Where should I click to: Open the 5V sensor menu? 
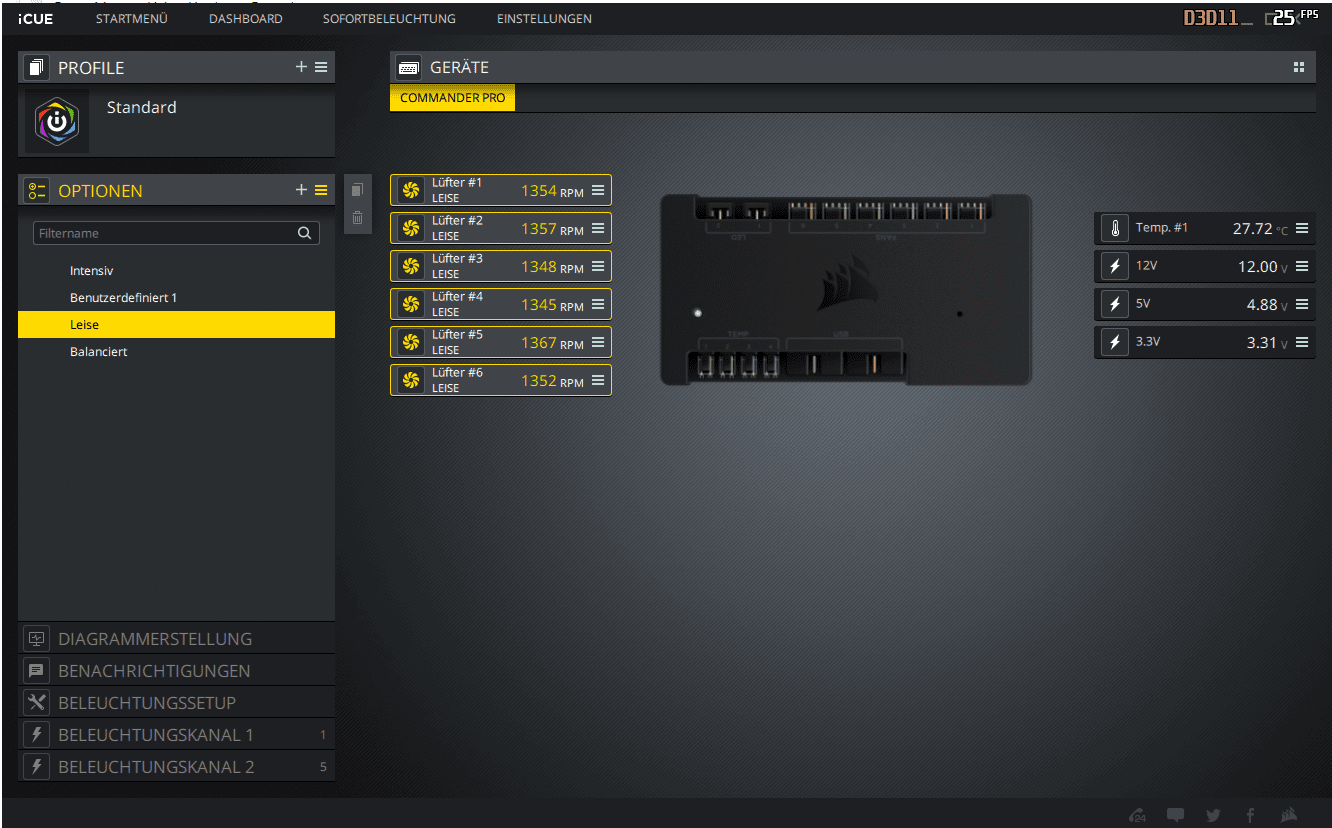(1302, 304)
